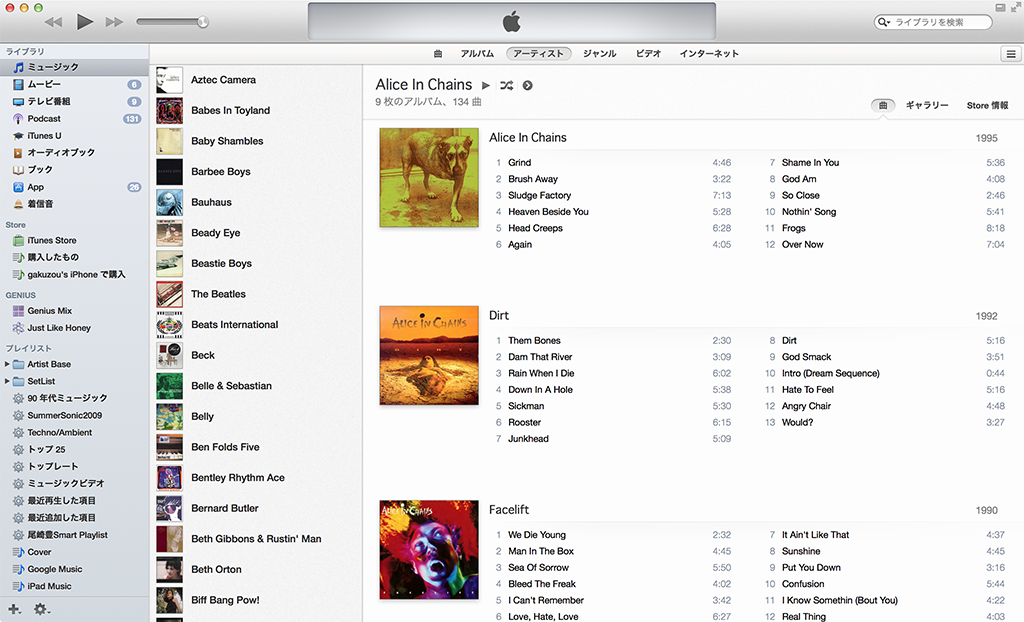Show Store 情報 for the artist
1024x622 pixels.
tap(987, 105)
